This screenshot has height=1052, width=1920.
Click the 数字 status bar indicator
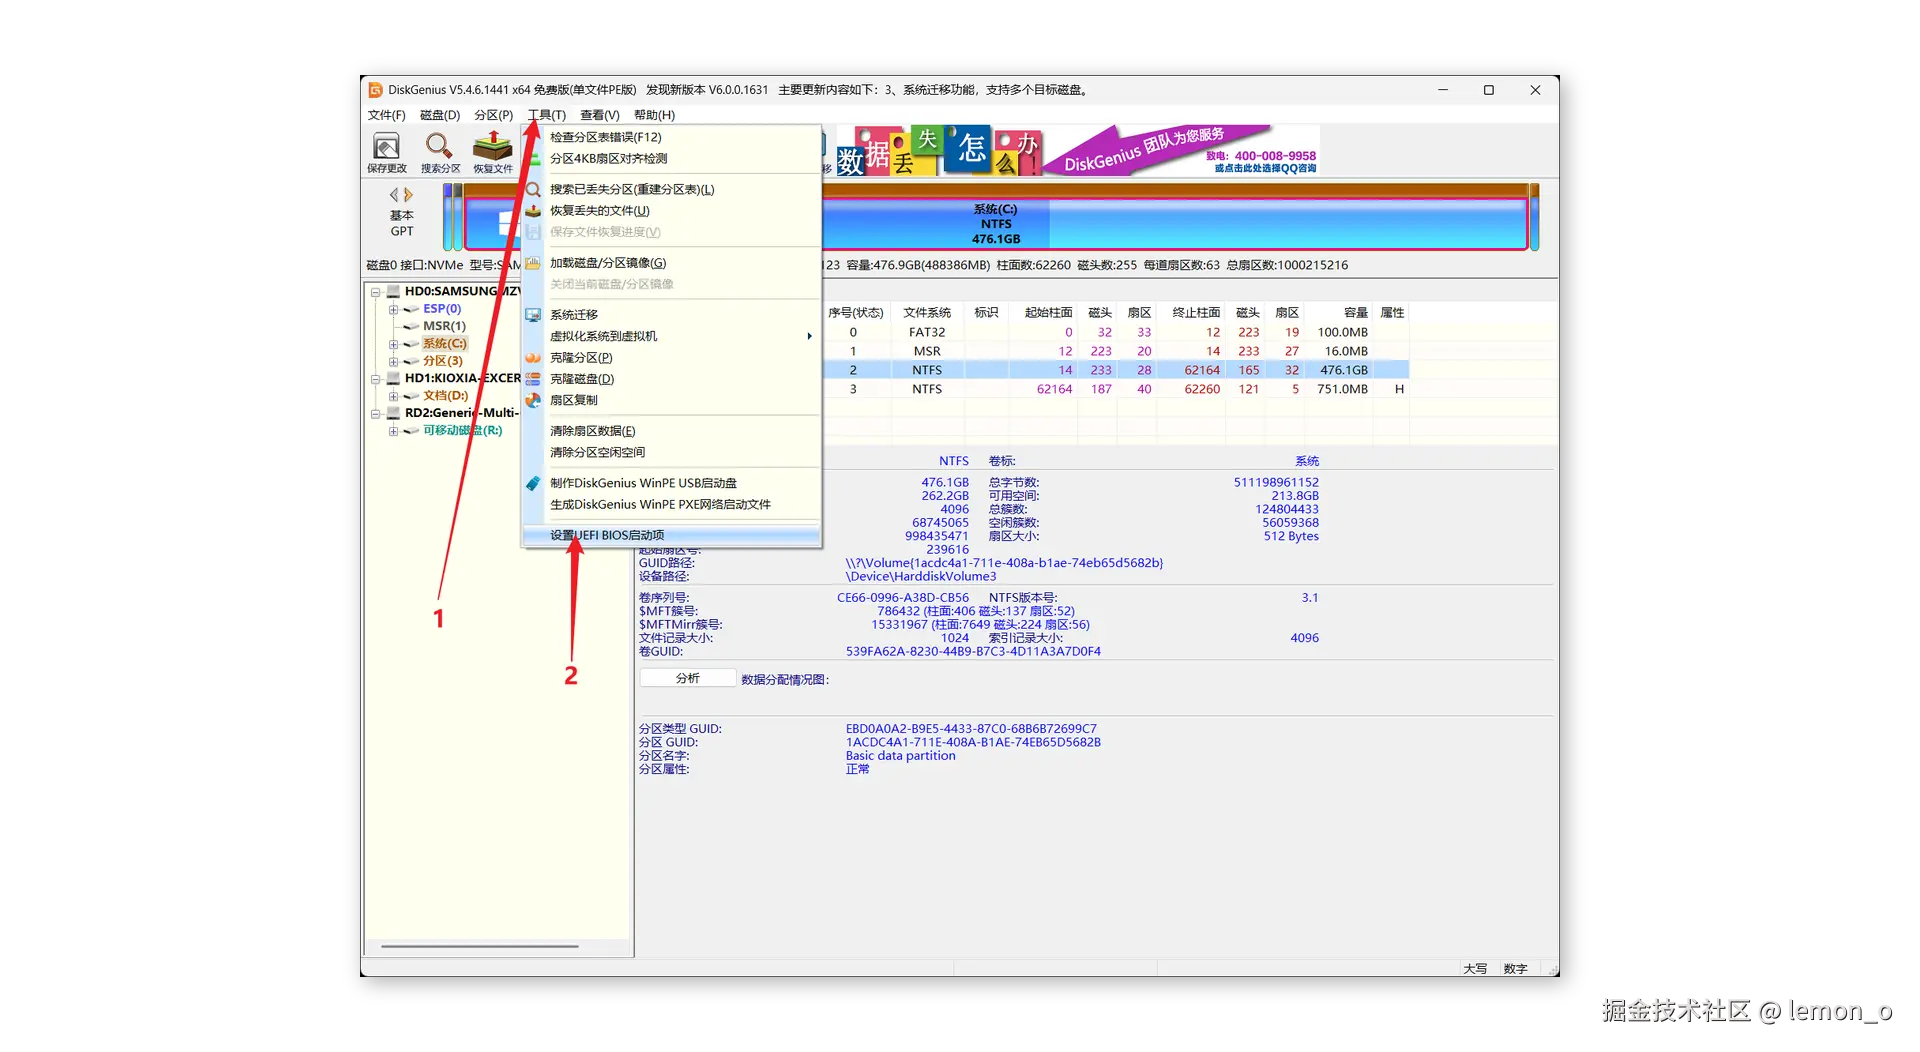pos(1515,969)
